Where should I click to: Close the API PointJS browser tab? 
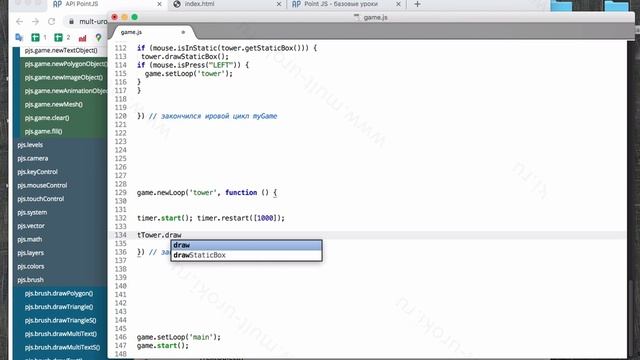[159, 4]
